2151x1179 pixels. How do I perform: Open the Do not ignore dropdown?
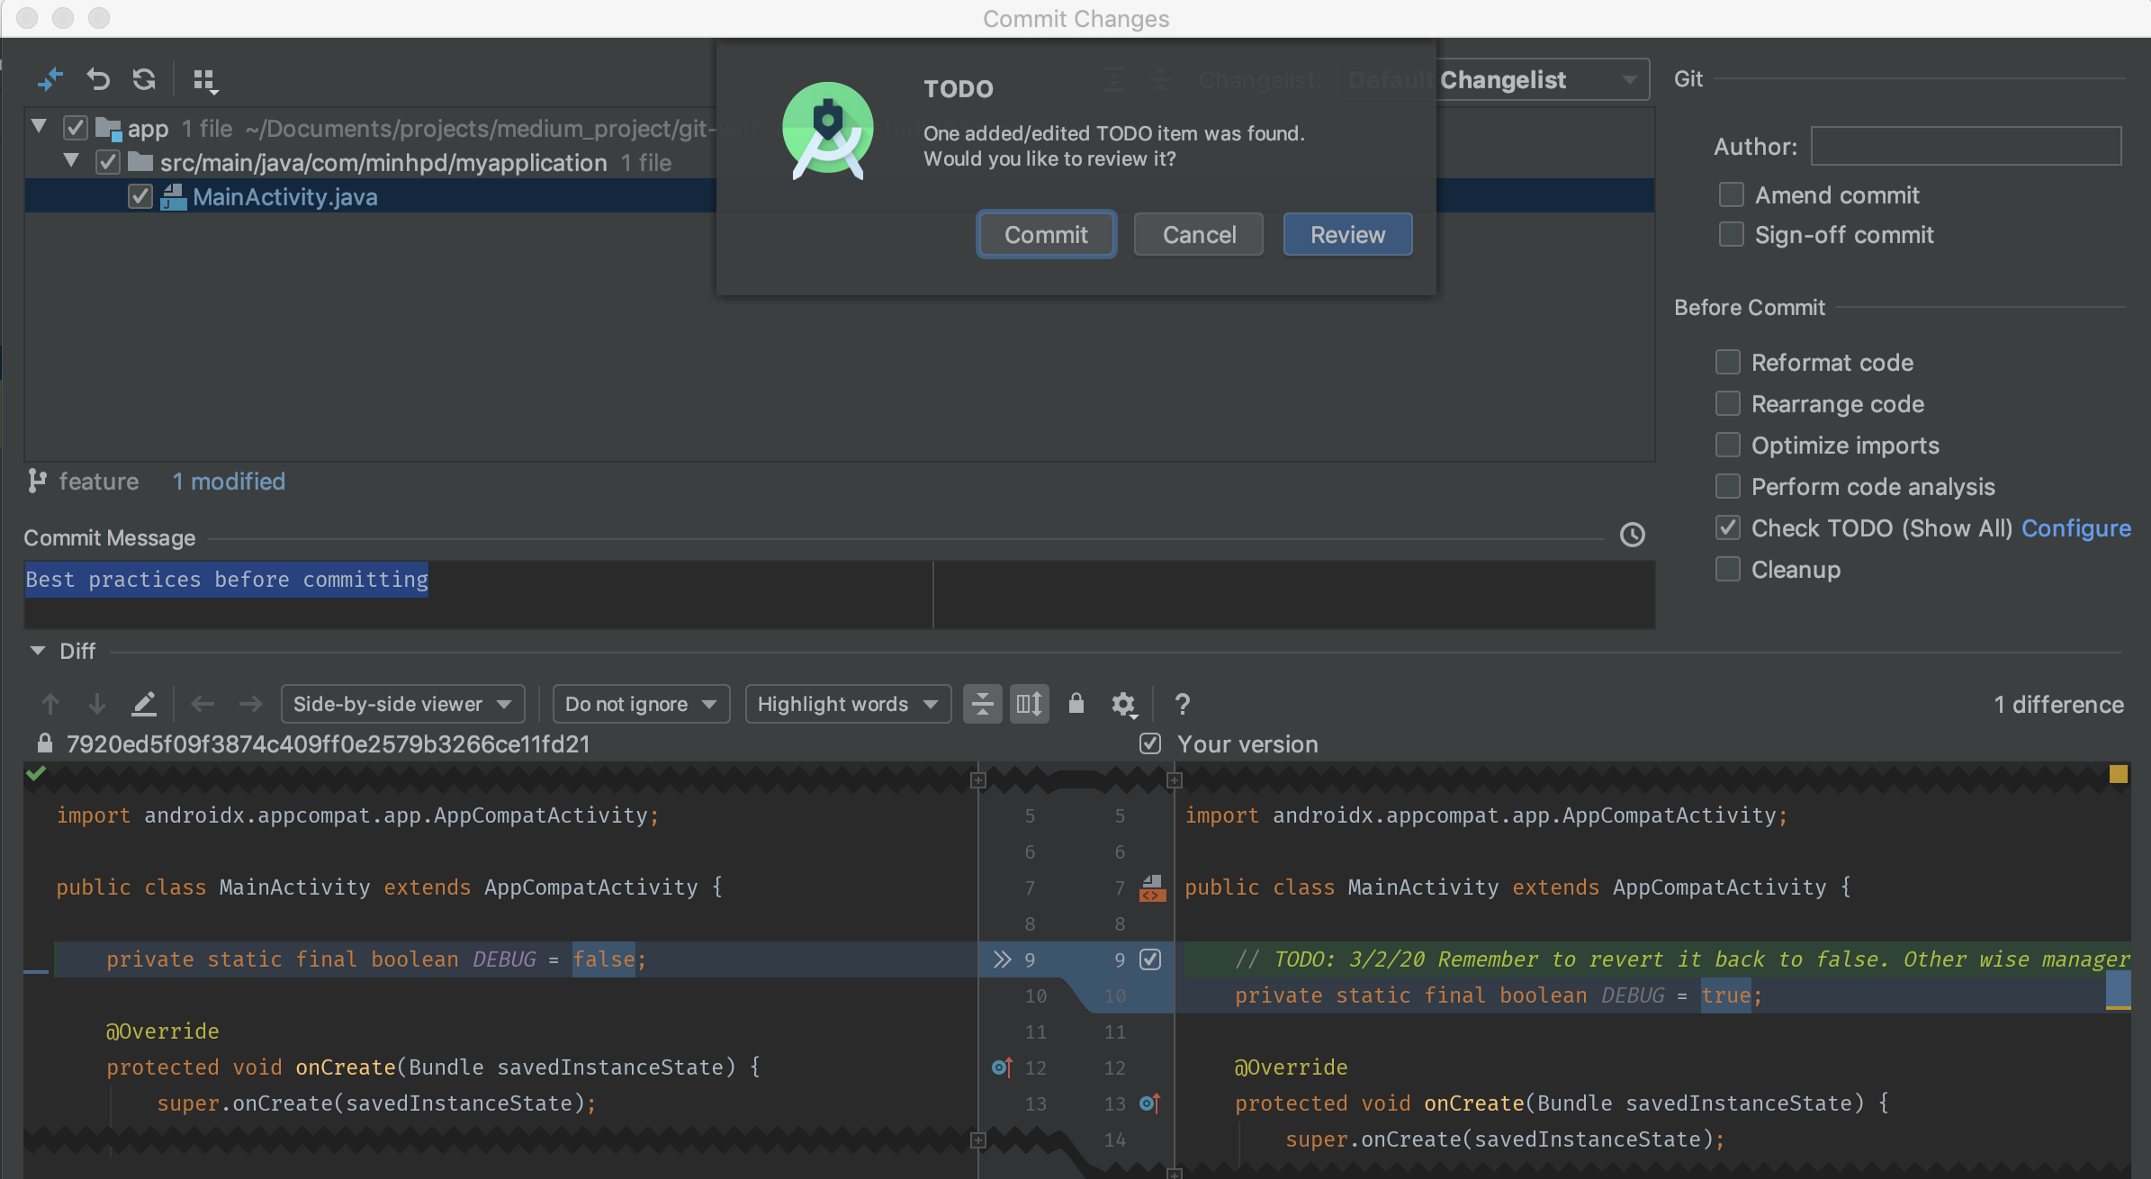coord(640,704)
